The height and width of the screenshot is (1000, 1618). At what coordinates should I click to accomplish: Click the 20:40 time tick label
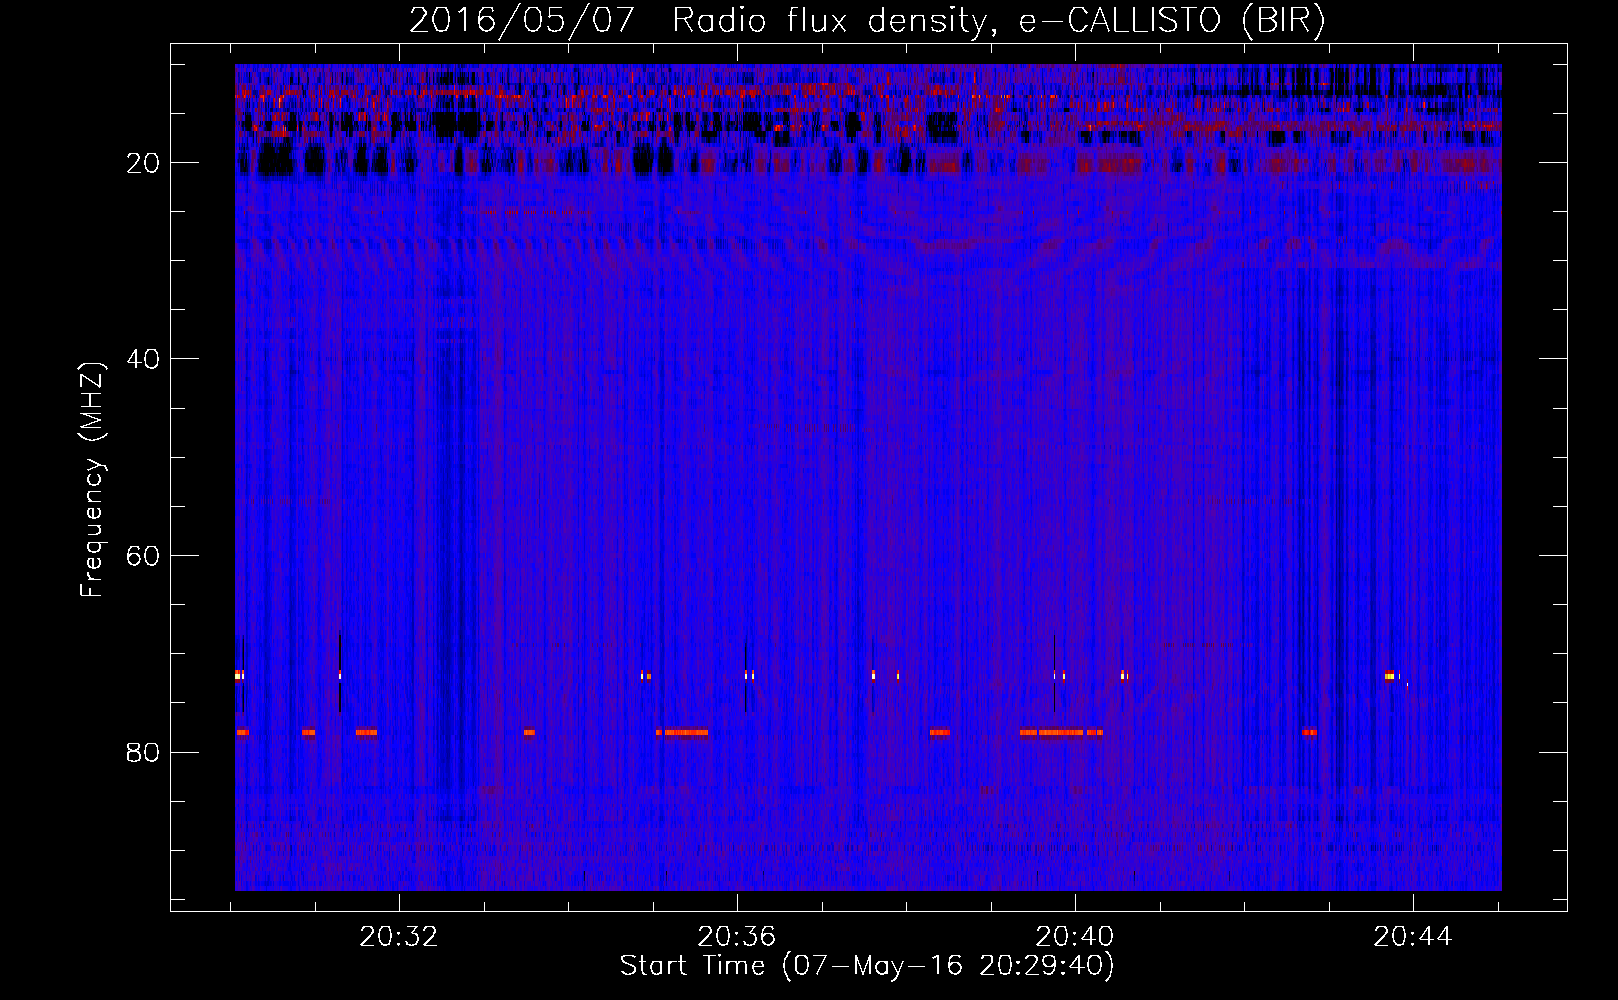pyautogui.click(x=1075, y=937)
